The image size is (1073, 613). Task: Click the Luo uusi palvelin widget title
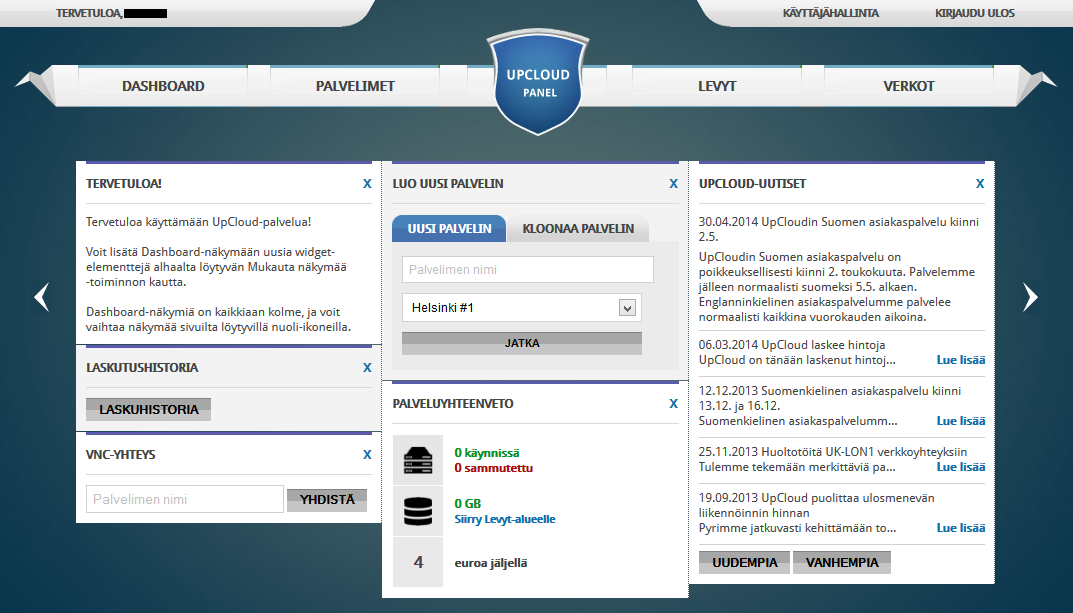(448, 183)
